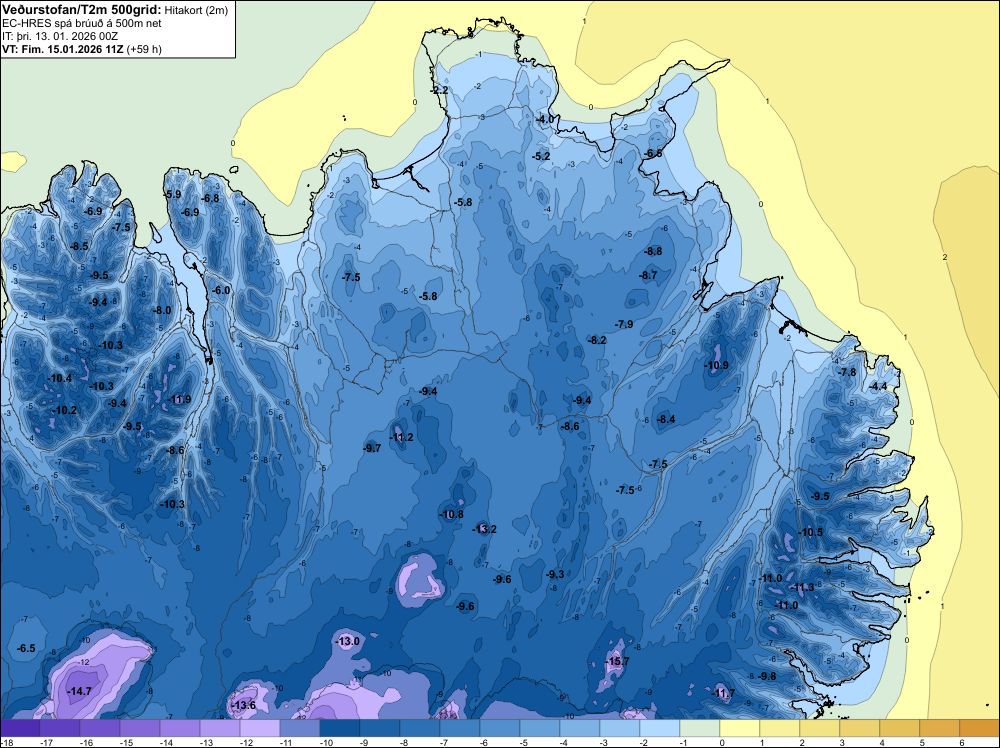Click the -10.2 temperature label
The image size is (1000, 748).
(x=65, y=410)
